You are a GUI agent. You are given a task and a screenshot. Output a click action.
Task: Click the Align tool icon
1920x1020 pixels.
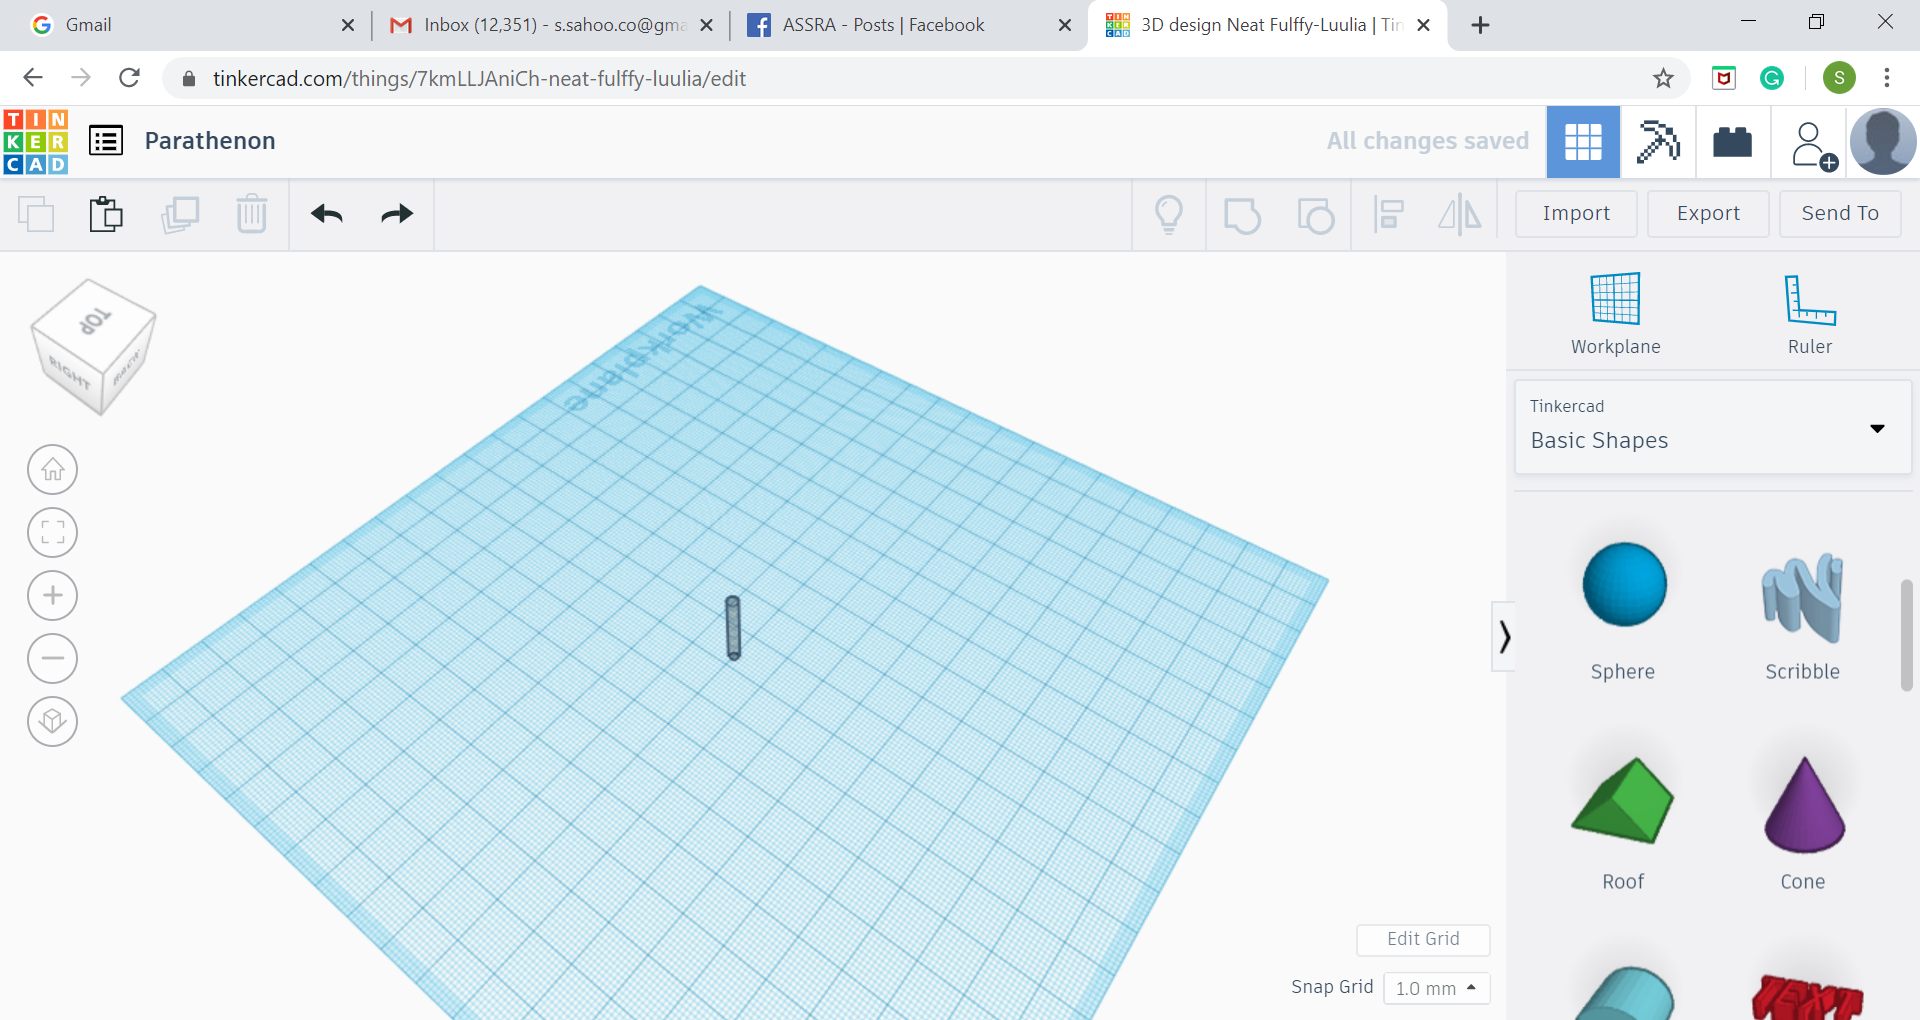coord(1388,215)
